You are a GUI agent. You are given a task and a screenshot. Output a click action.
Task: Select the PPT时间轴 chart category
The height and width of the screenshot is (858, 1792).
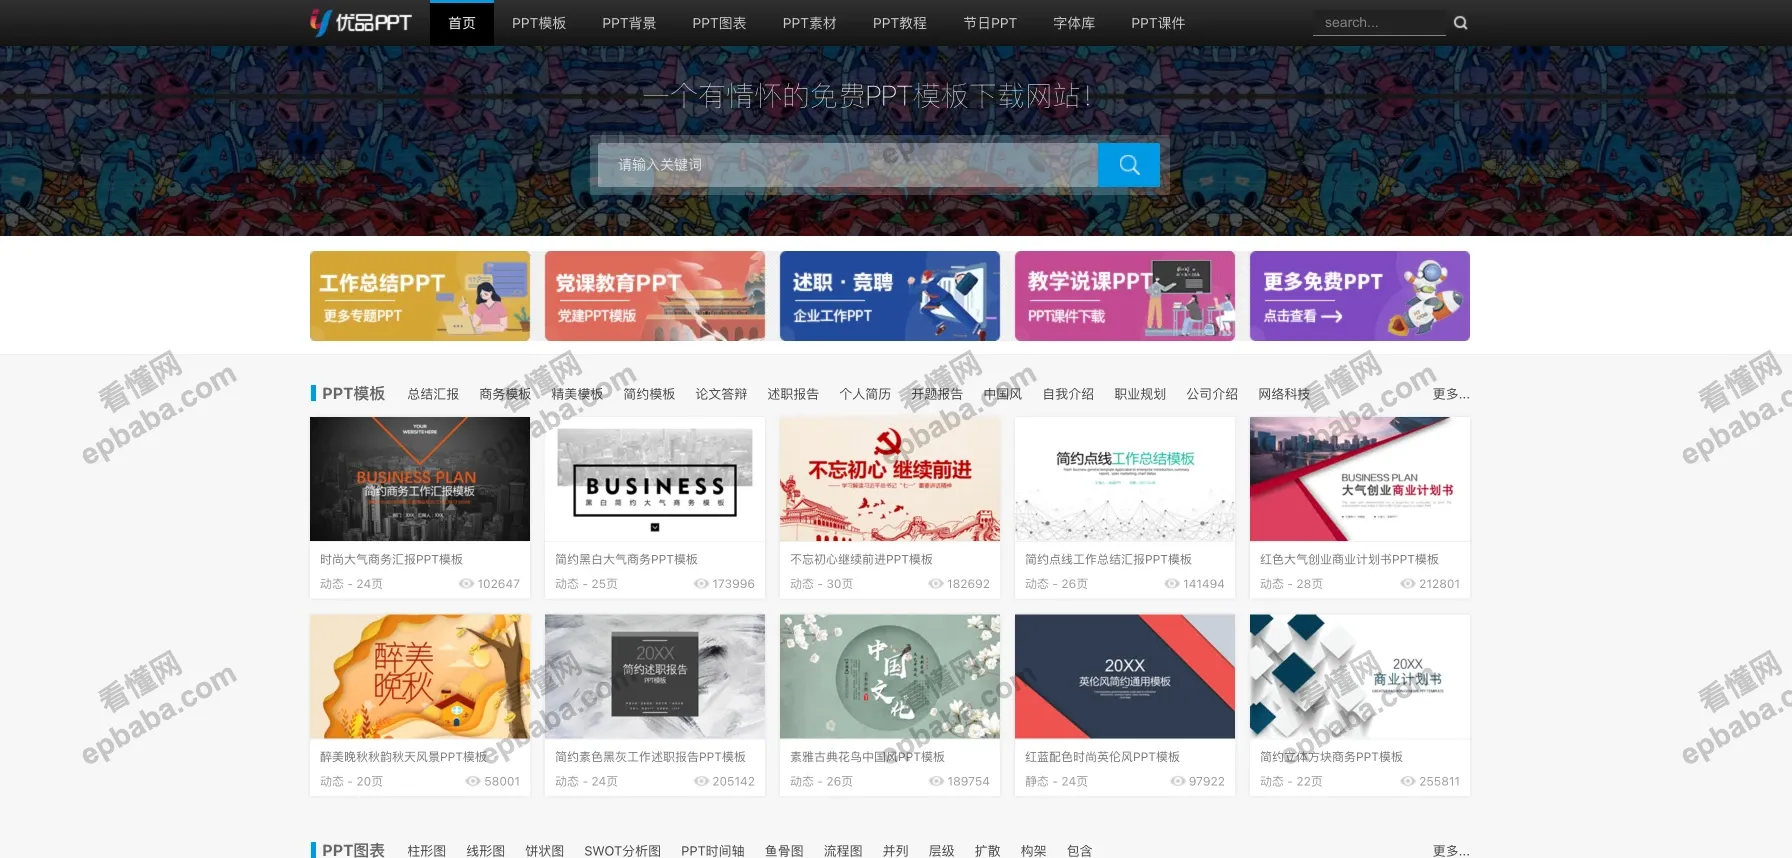[712, 851]
